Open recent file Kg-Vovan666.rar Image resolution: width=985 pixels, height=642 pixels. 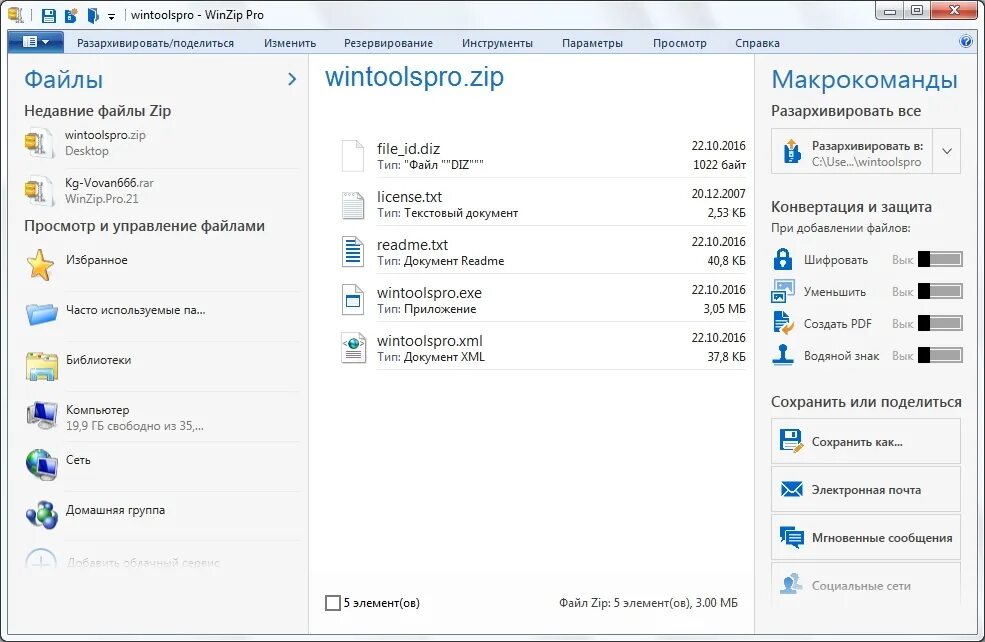tap(161, 191)
